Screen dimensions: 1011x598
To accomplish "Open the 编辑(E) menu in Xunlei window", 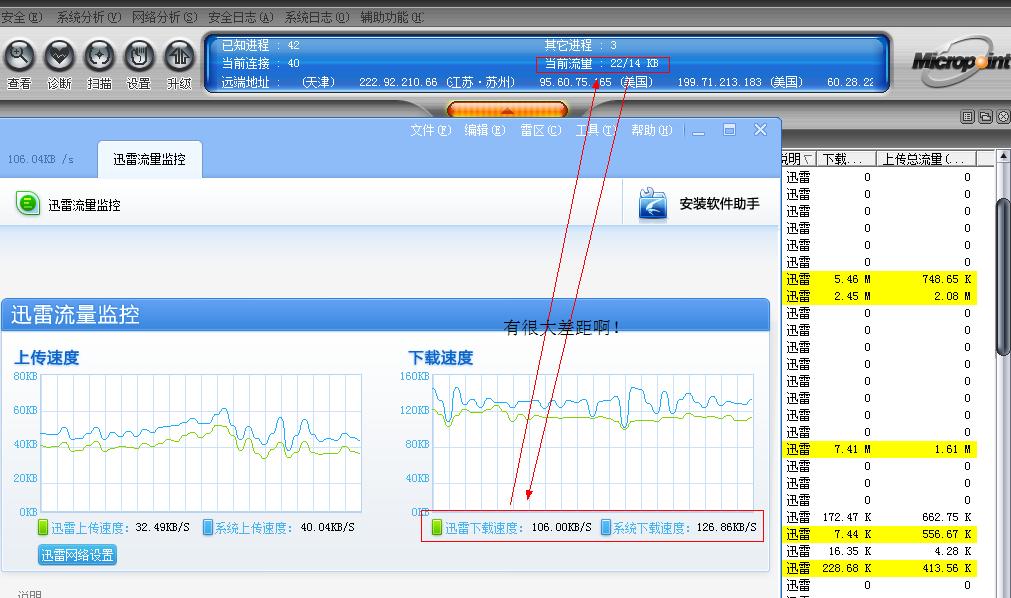I will 485,130.
